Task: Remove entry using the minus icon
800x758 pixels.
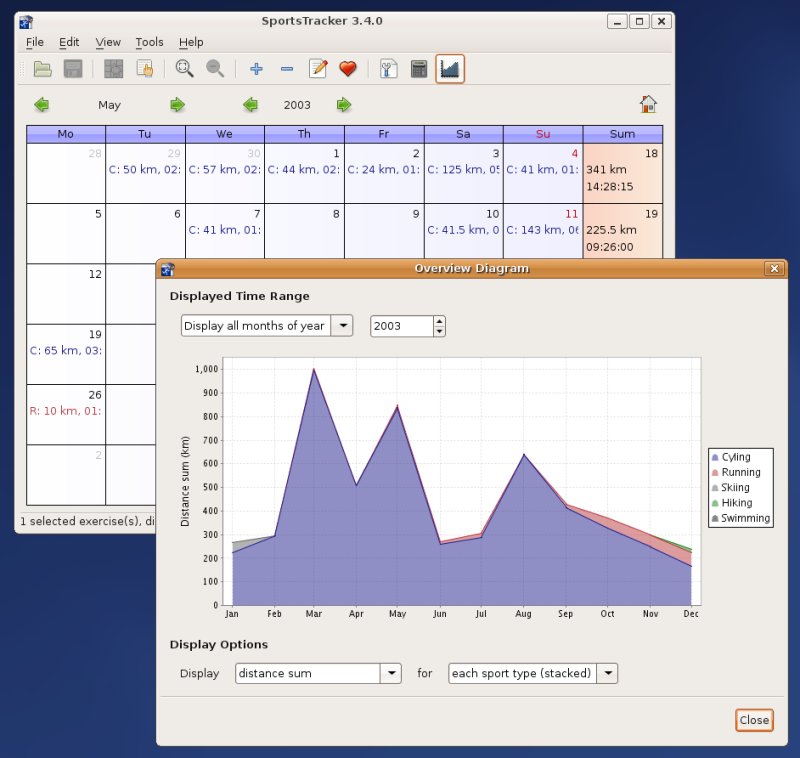Action: click(x=287, y=68)
